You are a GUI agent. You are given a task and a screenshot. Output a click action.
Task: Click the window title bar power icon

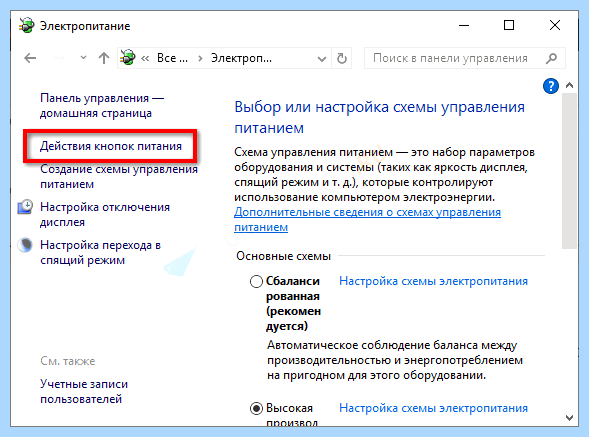pos(26,26)
